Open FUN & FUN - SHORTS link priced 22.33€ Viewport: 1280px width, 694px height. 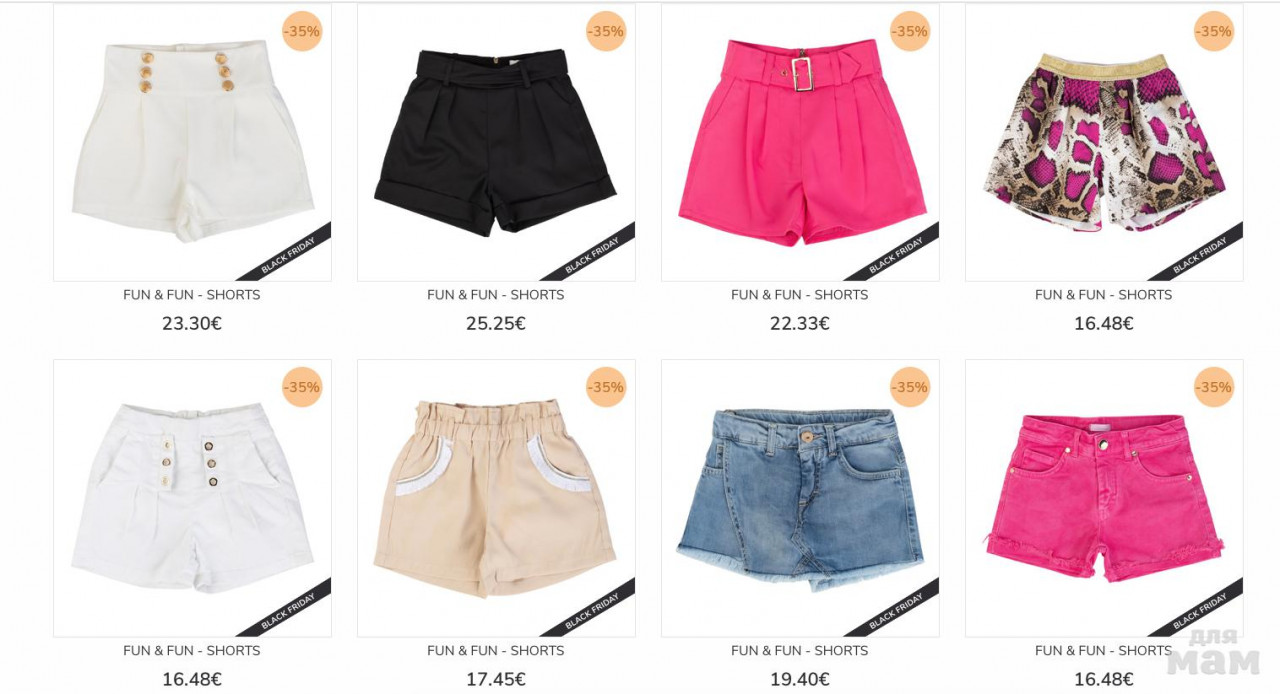point(800,295)
